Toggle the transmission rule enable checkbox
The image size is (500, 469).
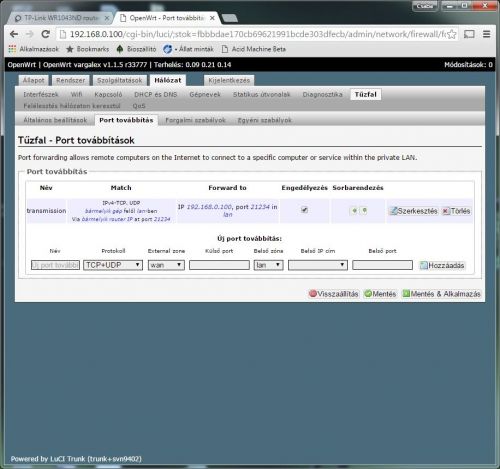[304, 210]
